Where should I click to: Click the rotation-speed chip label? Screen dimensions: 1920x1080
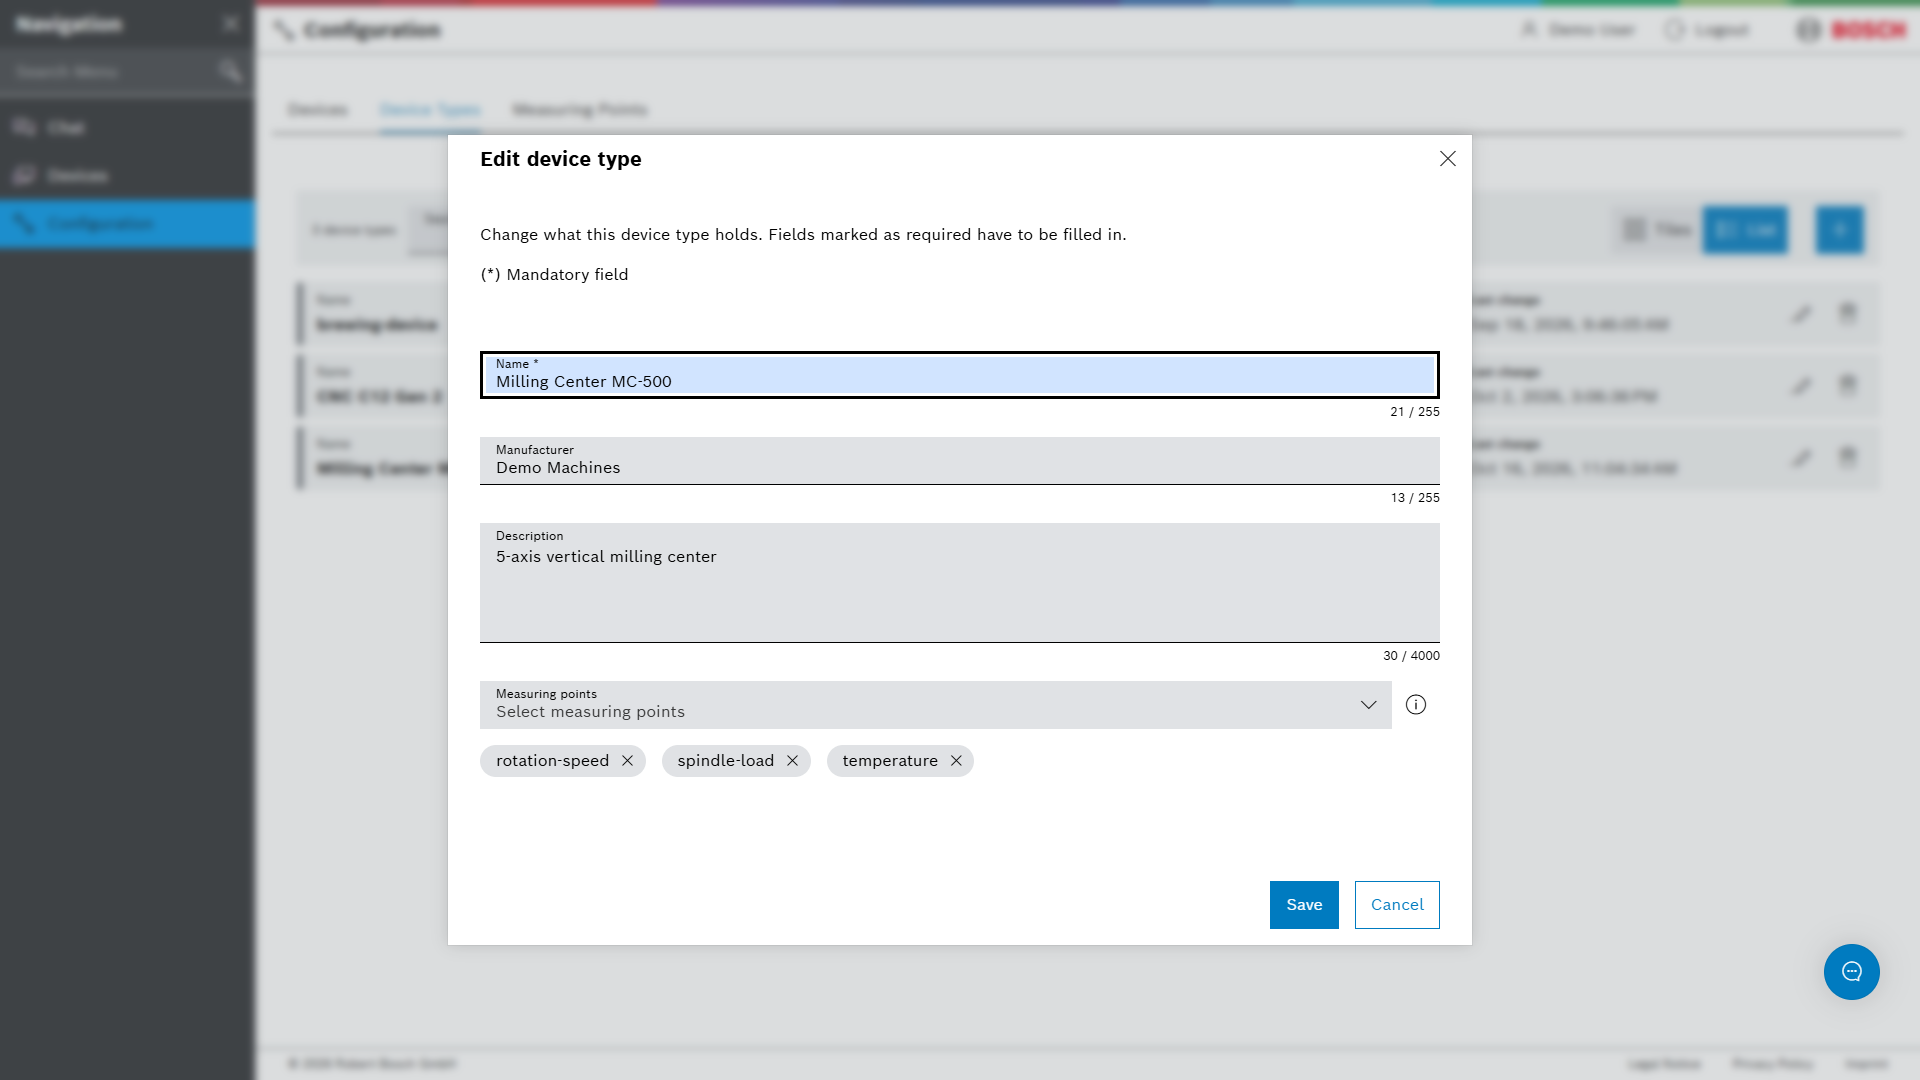(552, 761)
